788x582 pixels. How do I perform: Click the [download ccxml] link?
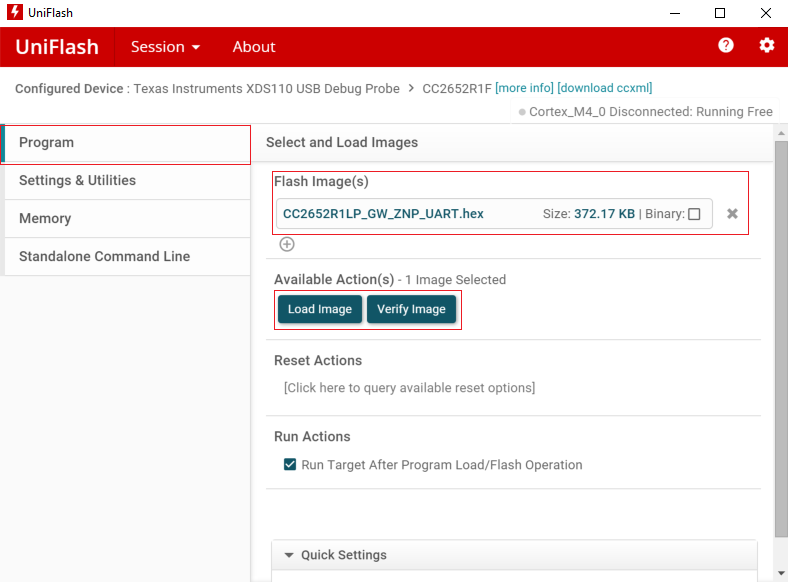pos(604,88)
